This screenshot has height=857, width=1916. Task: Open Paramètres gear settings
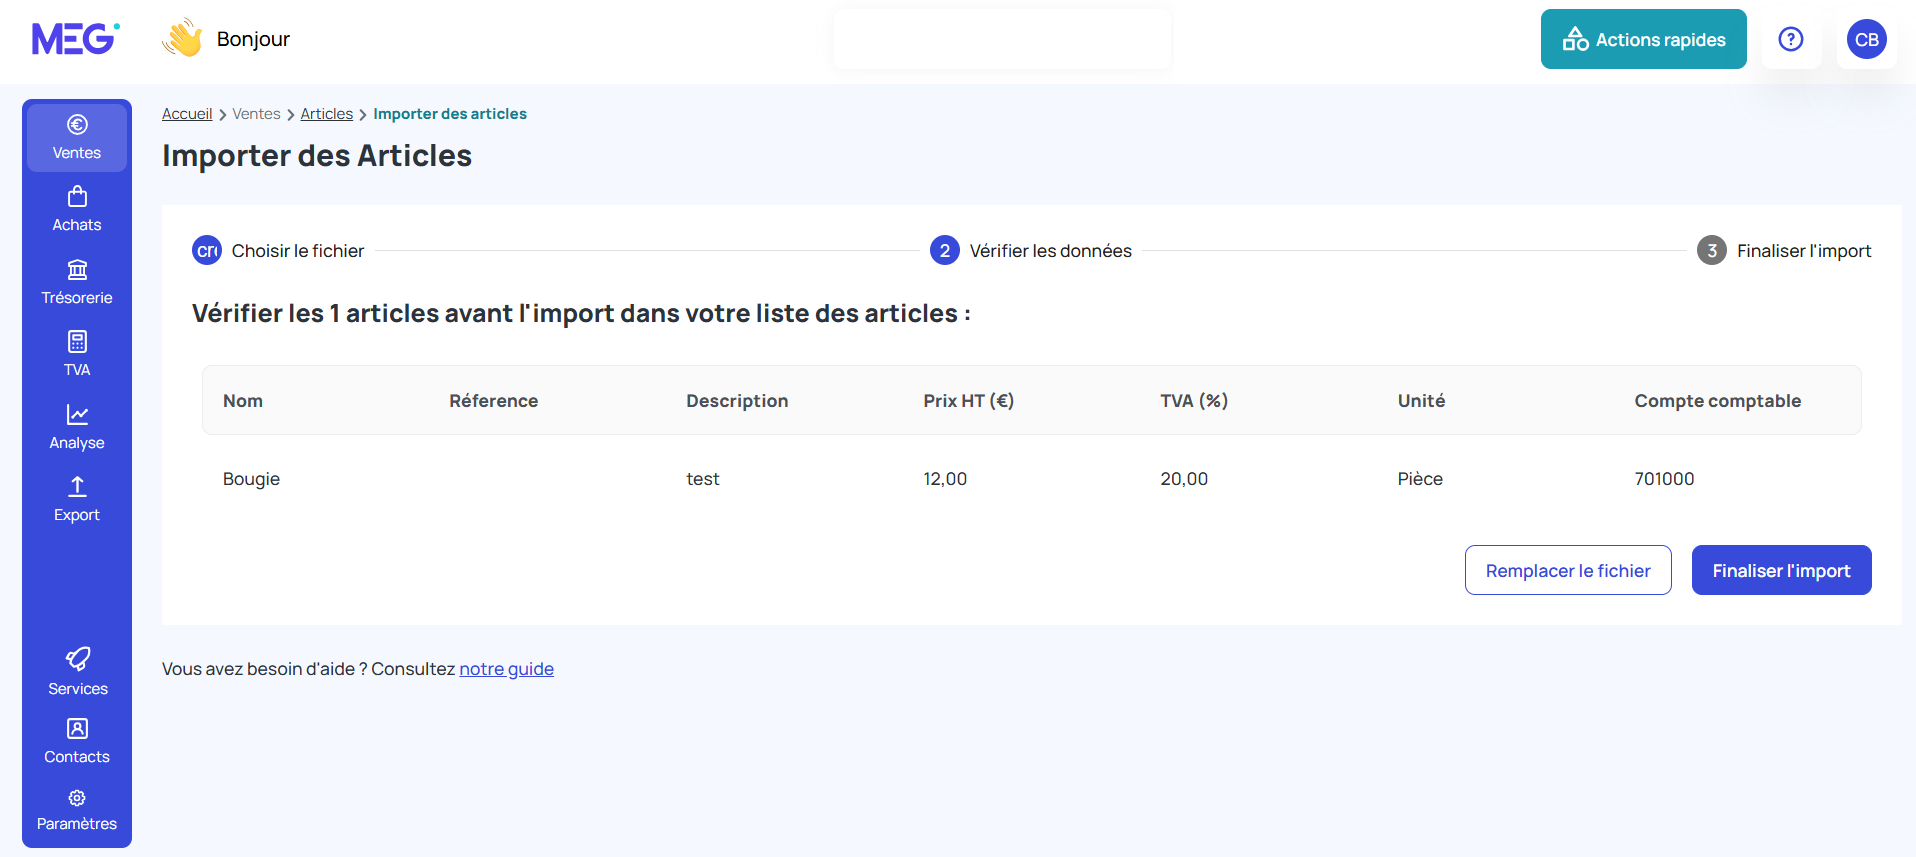click(77, 809)
